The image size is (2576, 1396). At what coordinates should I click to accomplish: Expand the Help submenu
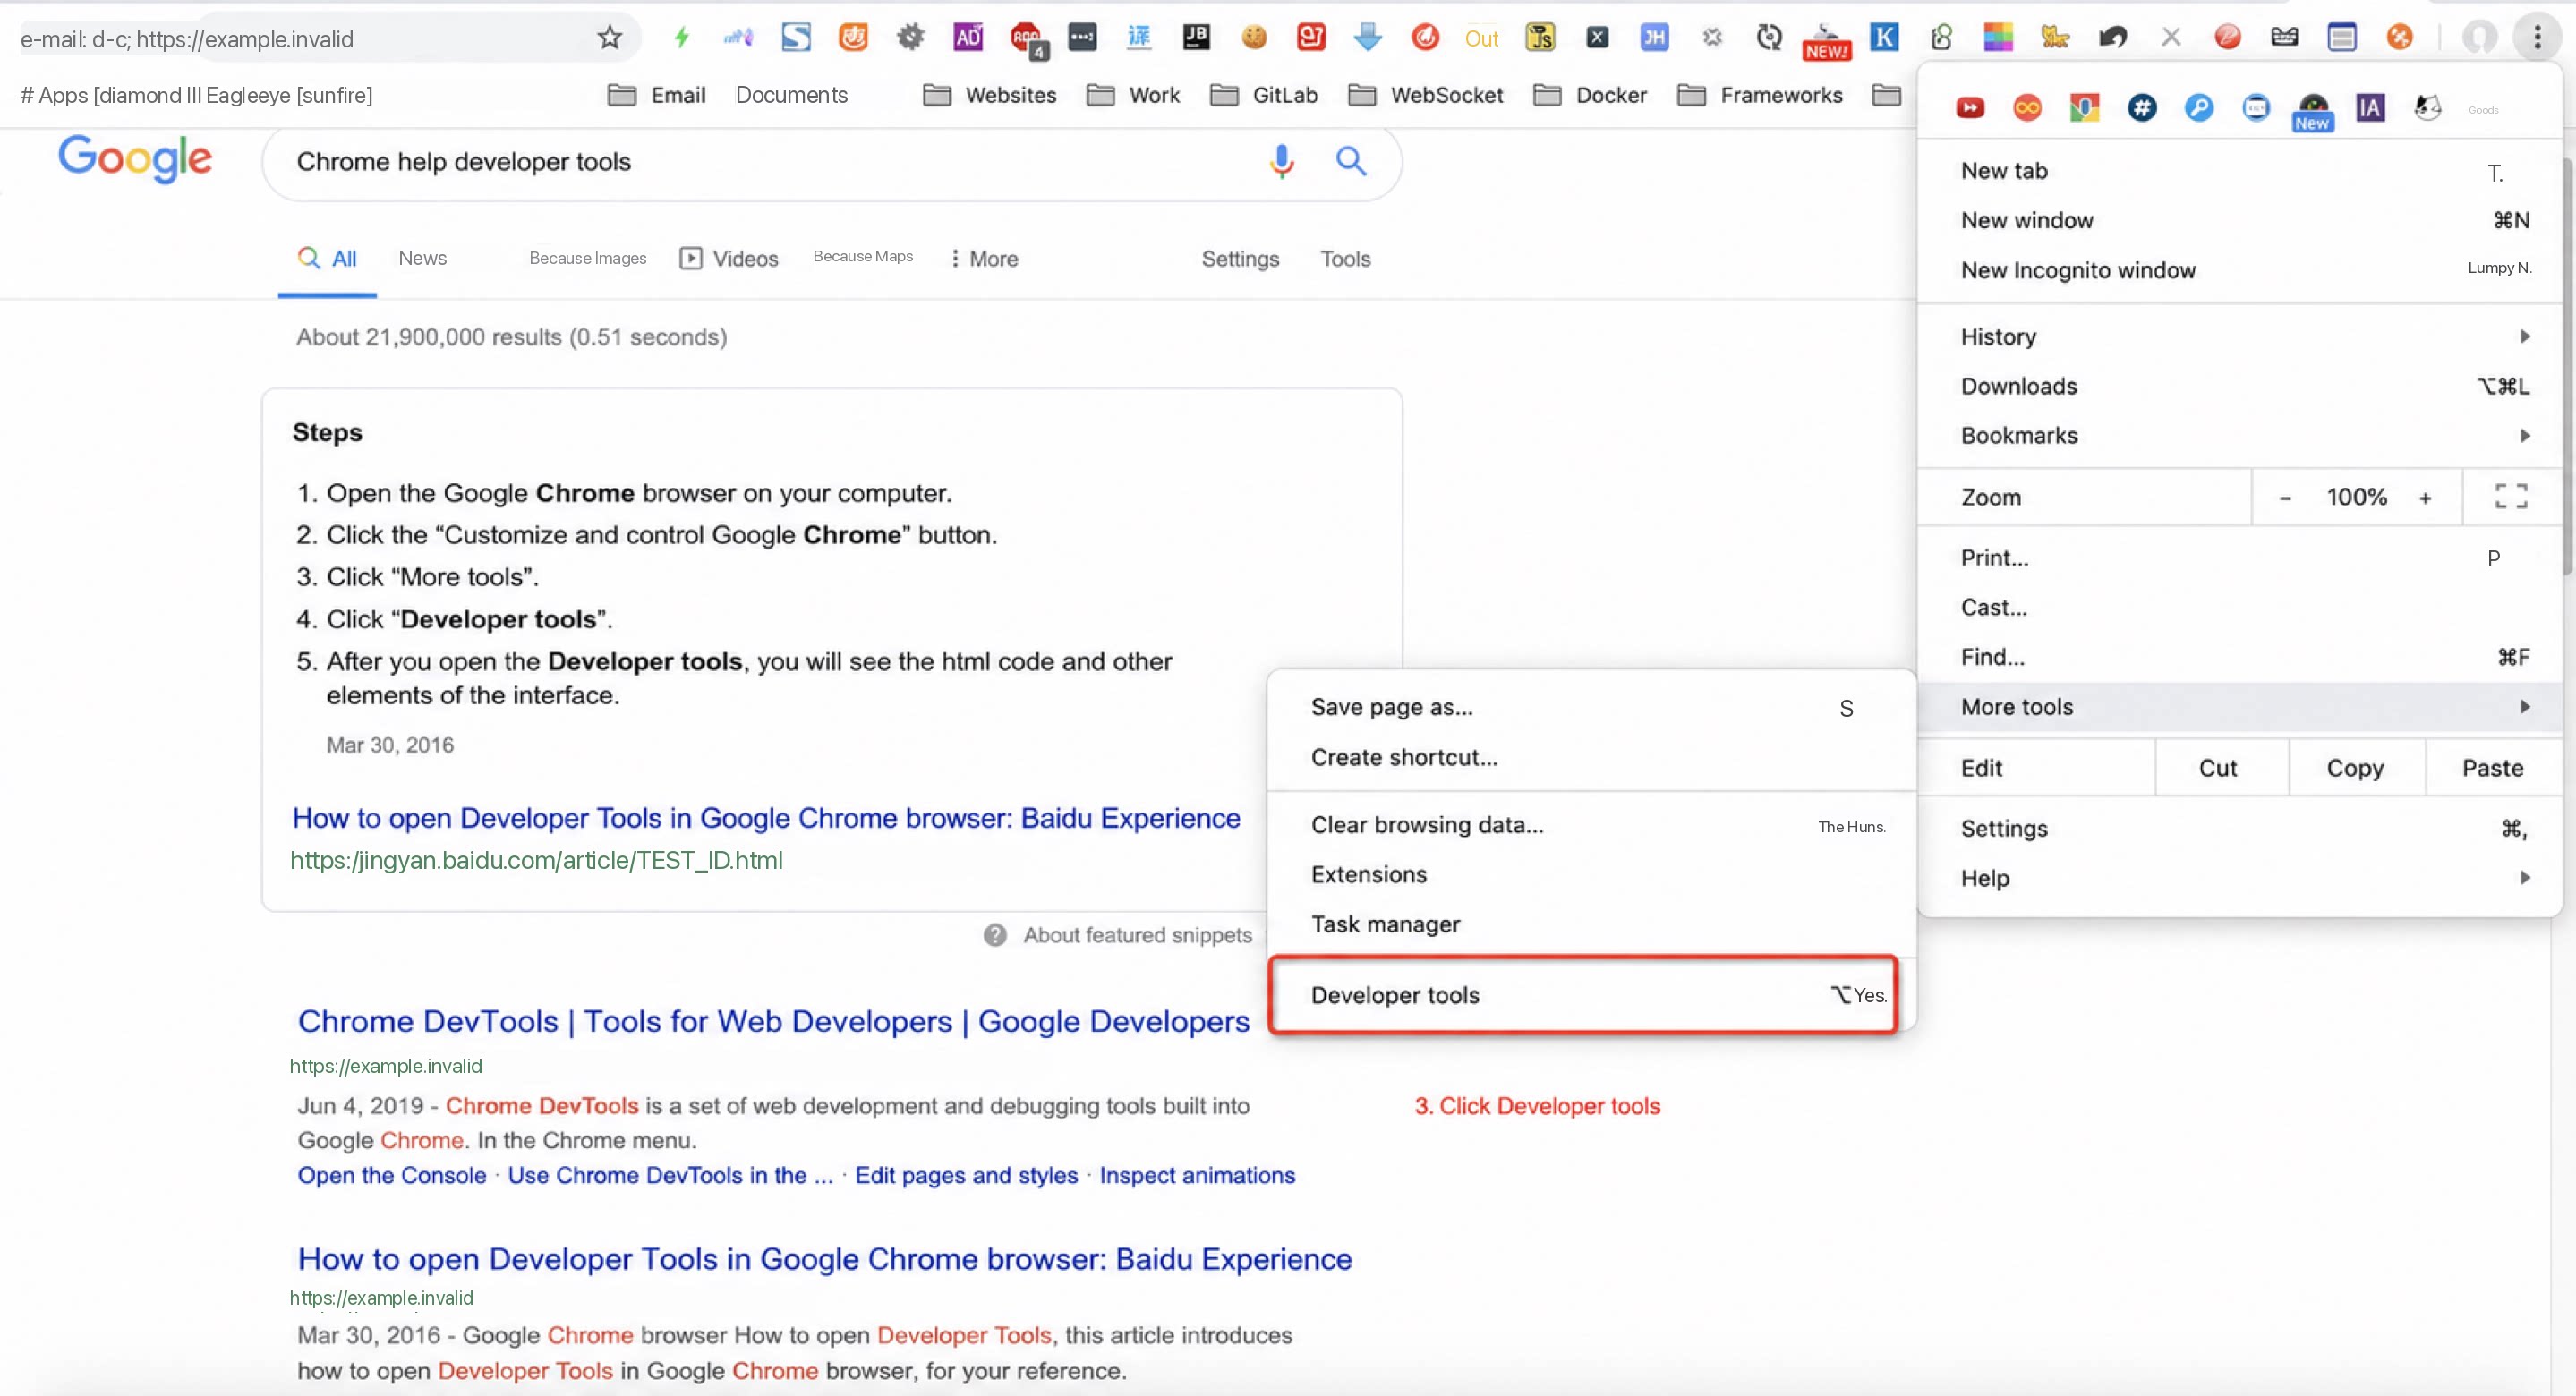click(x=2240, y=878)
